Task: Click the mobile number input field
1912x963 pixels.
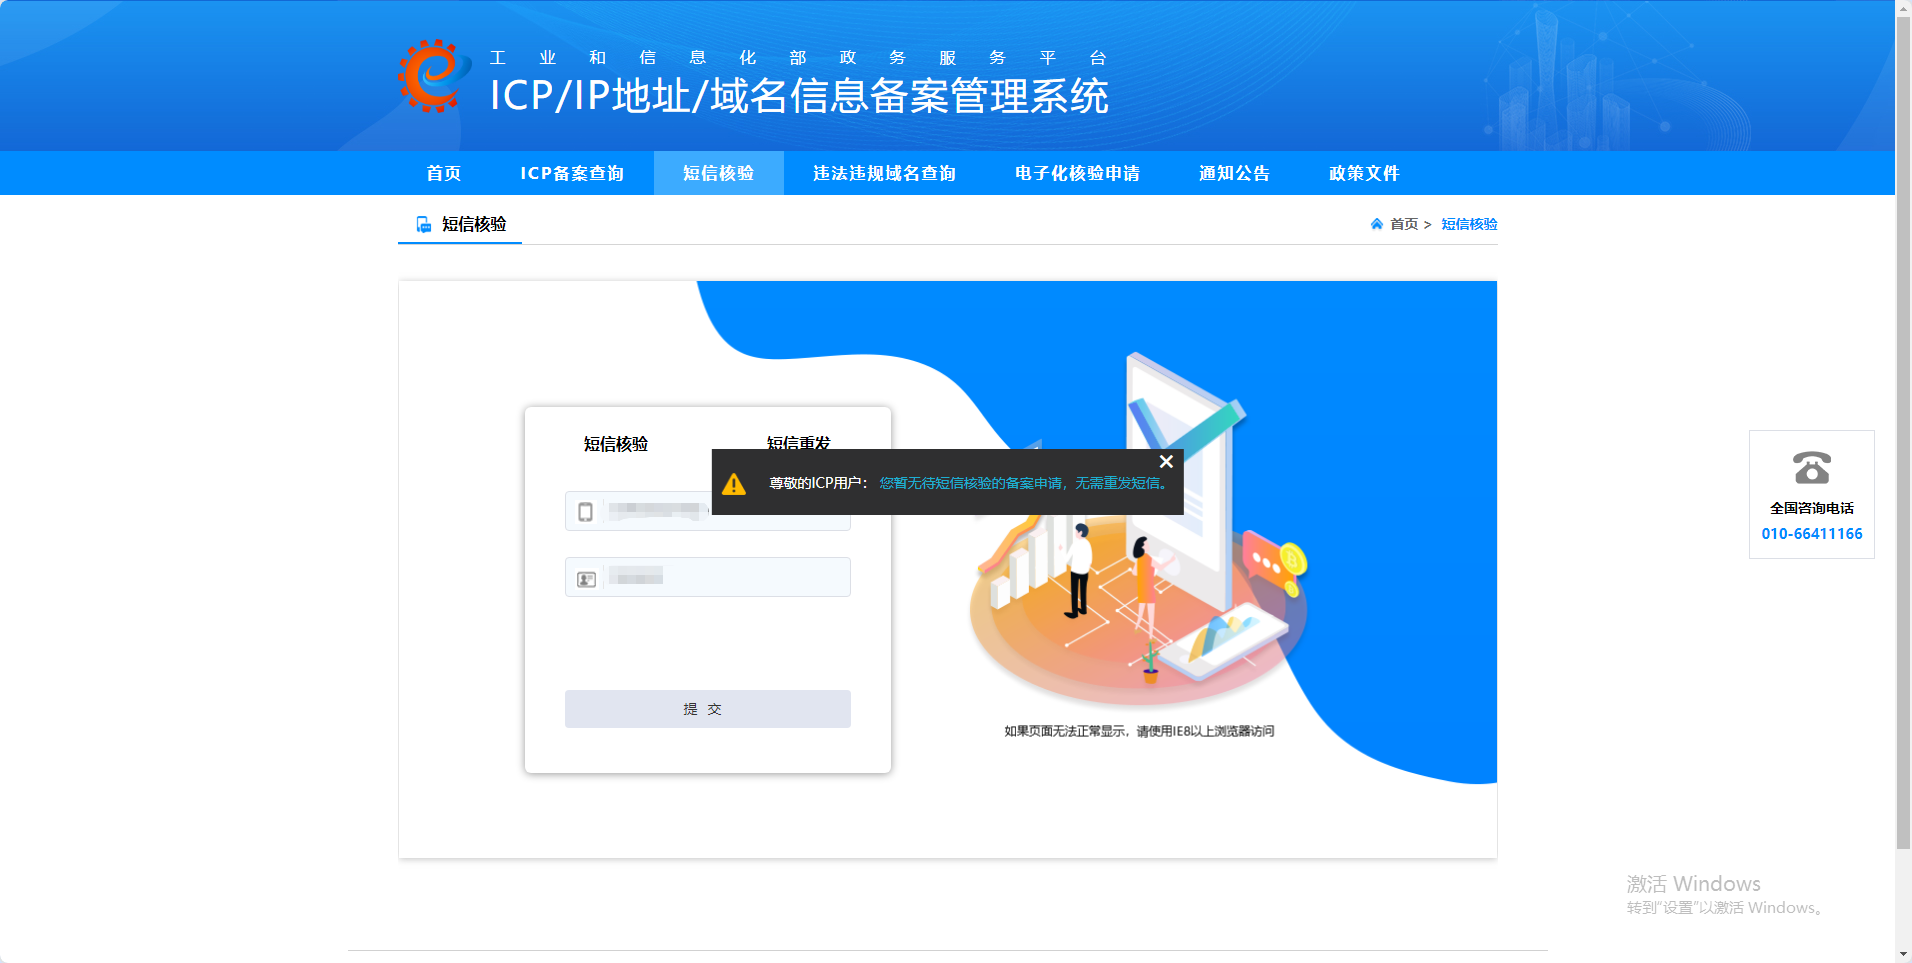Action: point(708,511)
